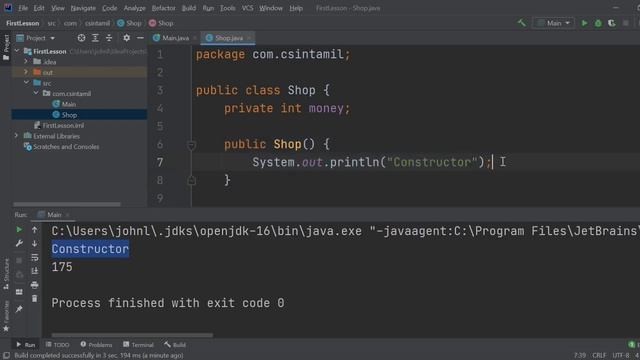Select FirstLesson.iml file

[x=59, y=125]
